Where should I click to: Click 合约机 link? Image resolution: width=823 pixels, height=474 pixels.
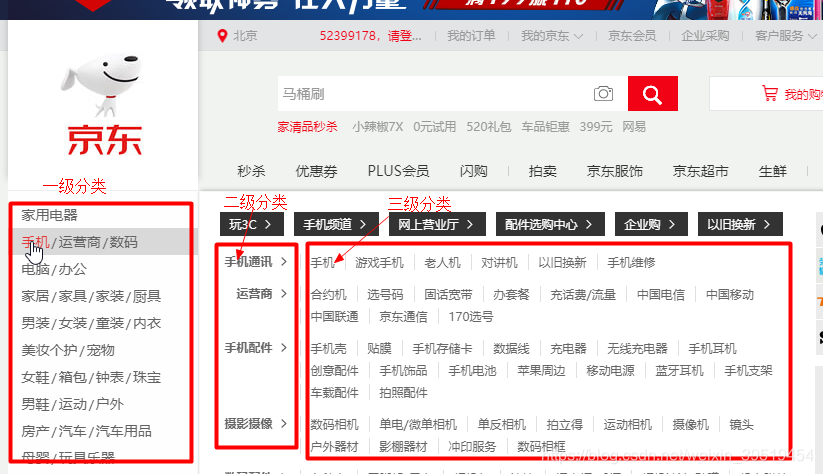329,295
